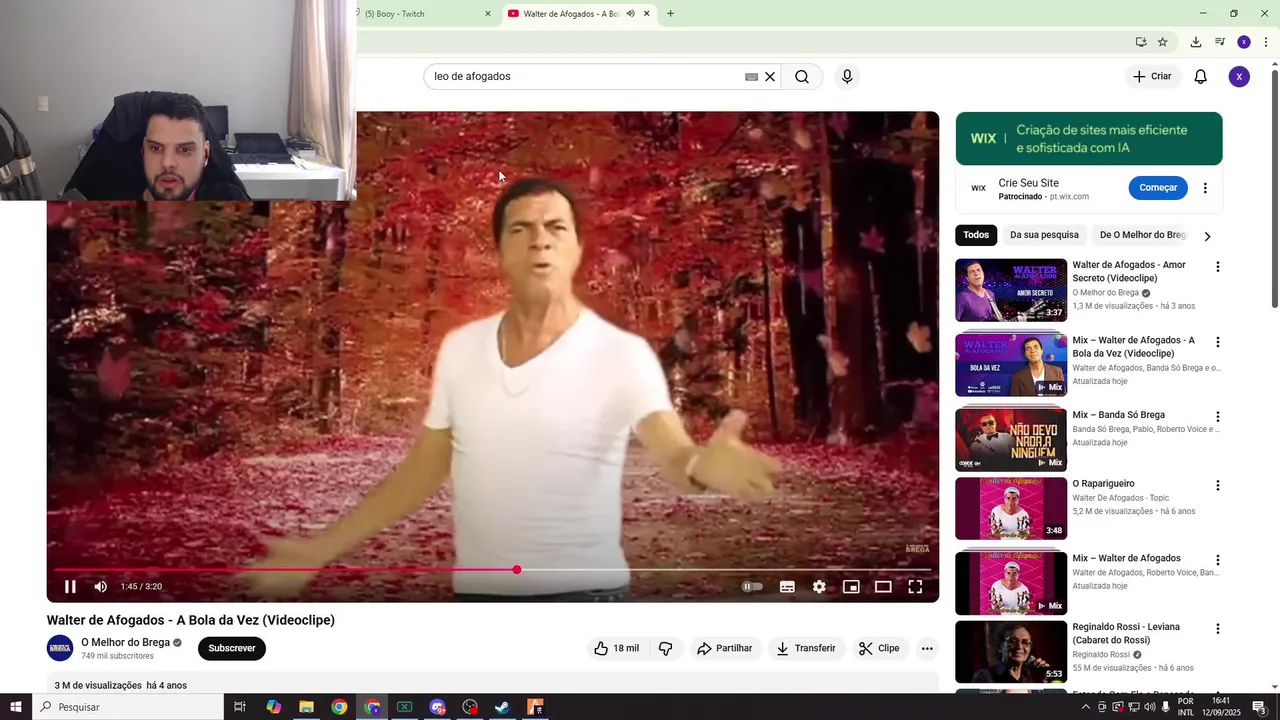Viewport: 1280px width, 720px height.
Task: Open the player settings gear
Action: coord(819,587)
